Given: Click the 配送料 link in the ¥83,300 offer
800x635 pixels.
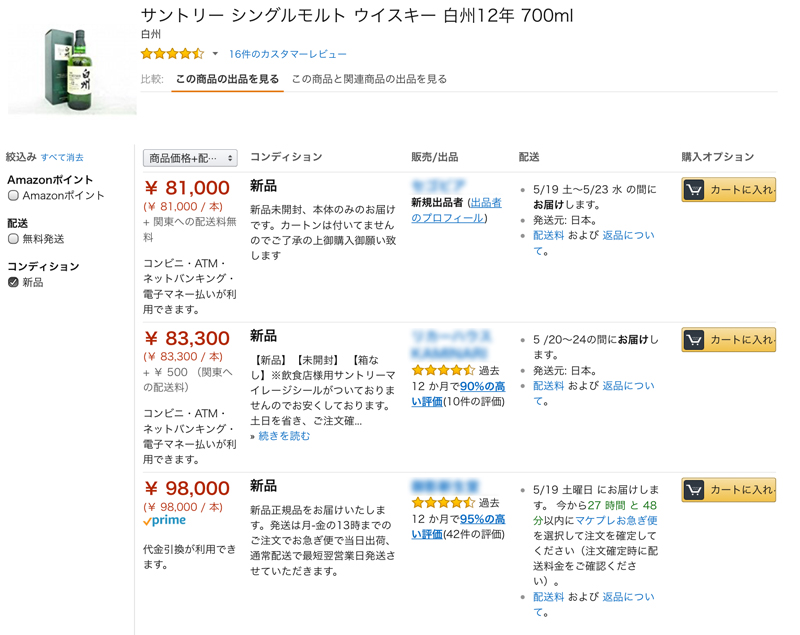Looking at the screenshot, I should (548, 386).
